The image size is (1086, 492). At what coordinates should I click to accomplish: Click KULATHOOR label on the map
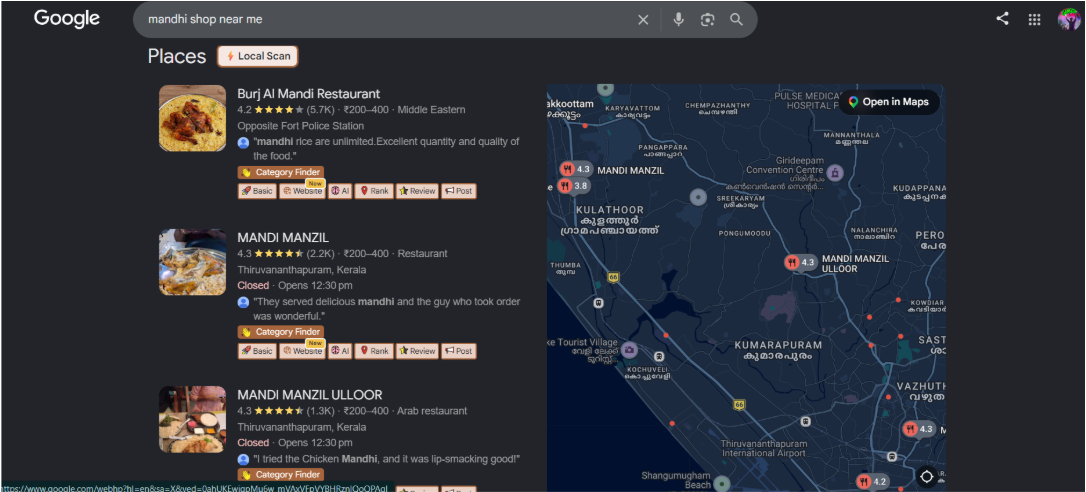608,210
